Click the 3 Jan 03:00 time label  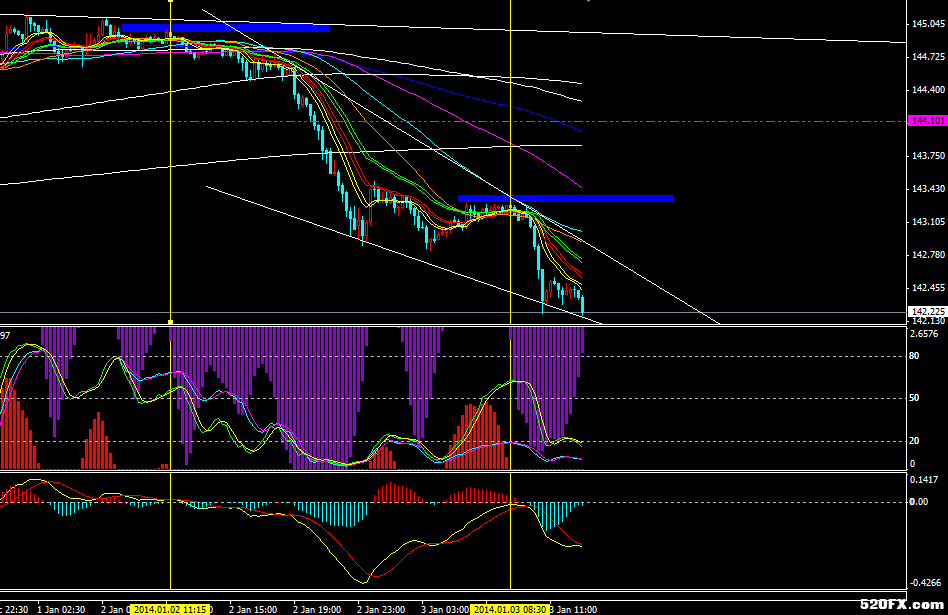[445, 610]
